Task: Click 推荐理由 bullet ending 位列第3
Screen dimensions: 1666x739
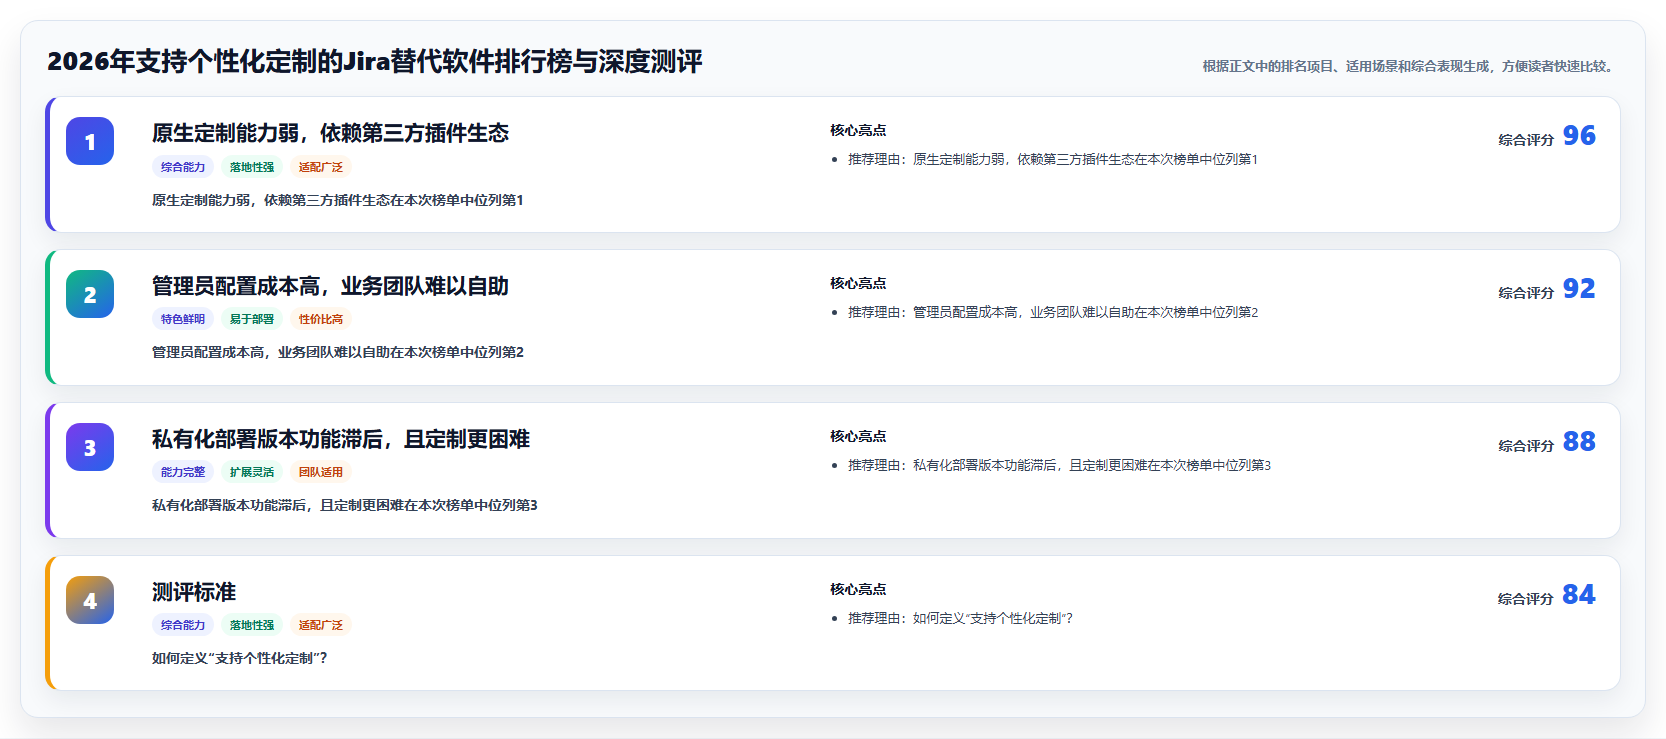Action: click(1059, 465)
